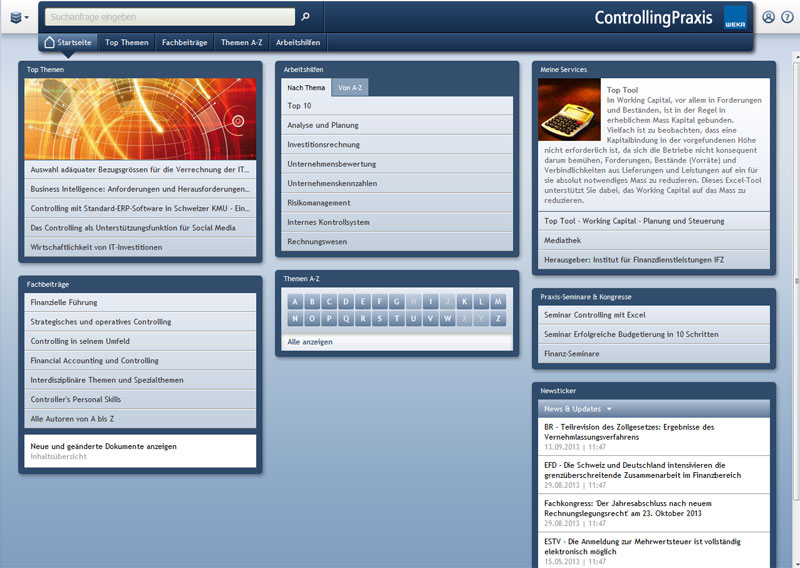Open the Top Themen globe banner image
Screen dimensions: 800x568
pos(140,119)
